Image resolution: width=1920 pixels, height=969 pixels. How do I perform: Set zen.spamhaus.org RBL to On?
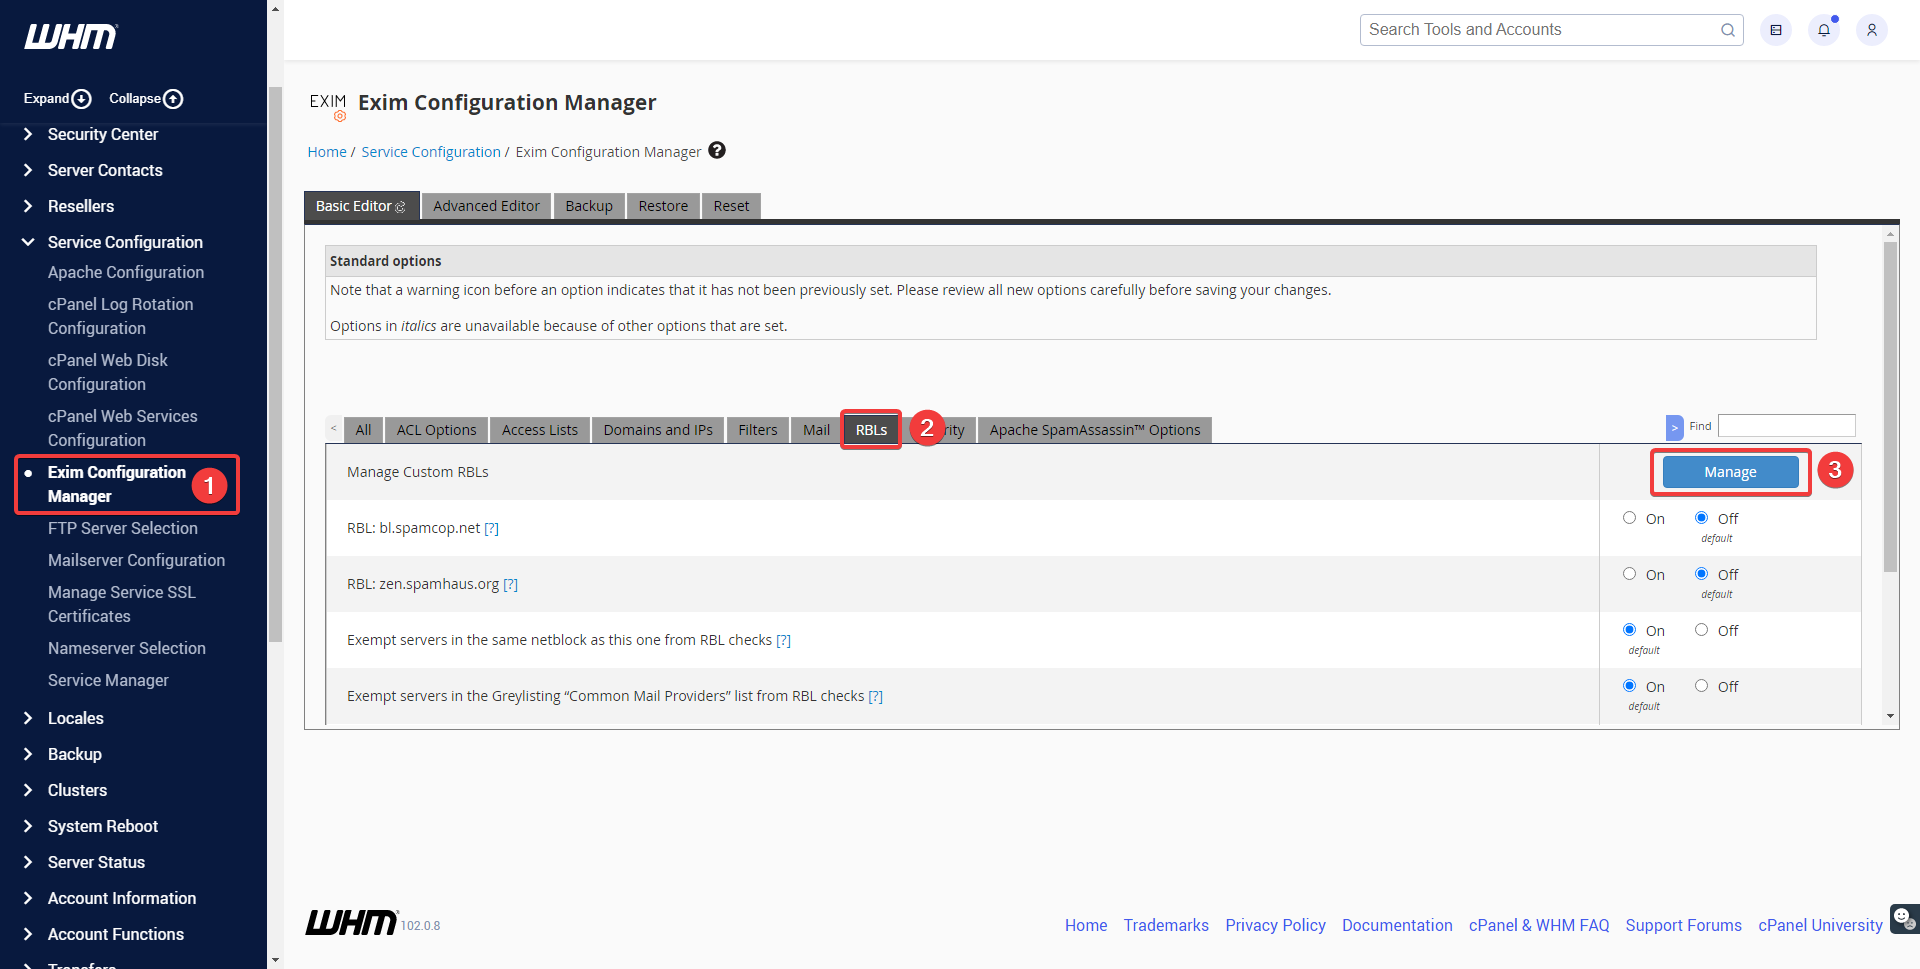(x=1630, y=574)
